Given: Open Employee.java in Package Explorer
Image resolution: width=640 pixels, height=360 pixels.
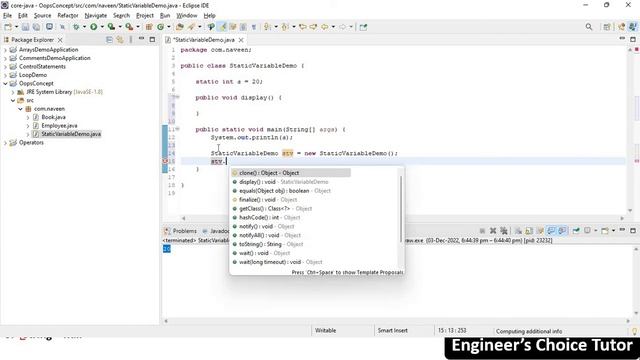Looking at the screenshot, I should [x=59, y=126].
